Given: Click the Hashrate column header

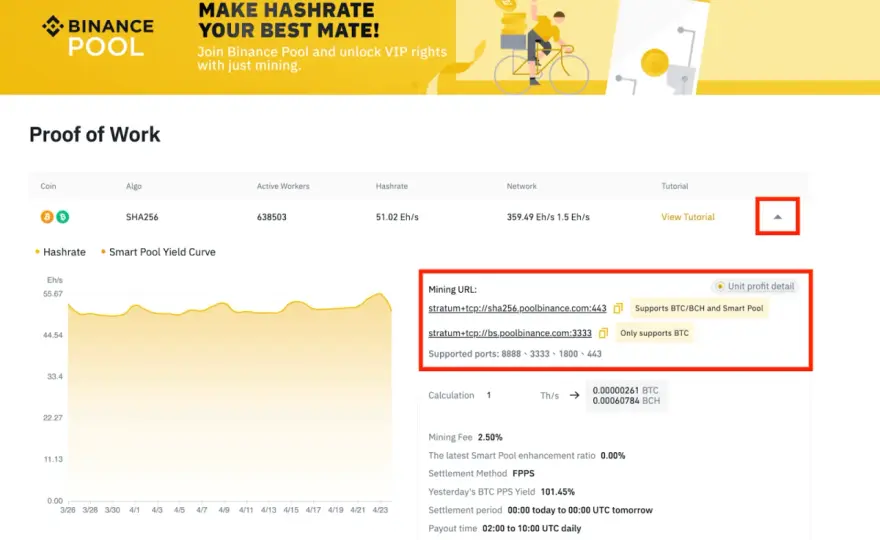Looking at the screenshot, I should click(392, 186).
